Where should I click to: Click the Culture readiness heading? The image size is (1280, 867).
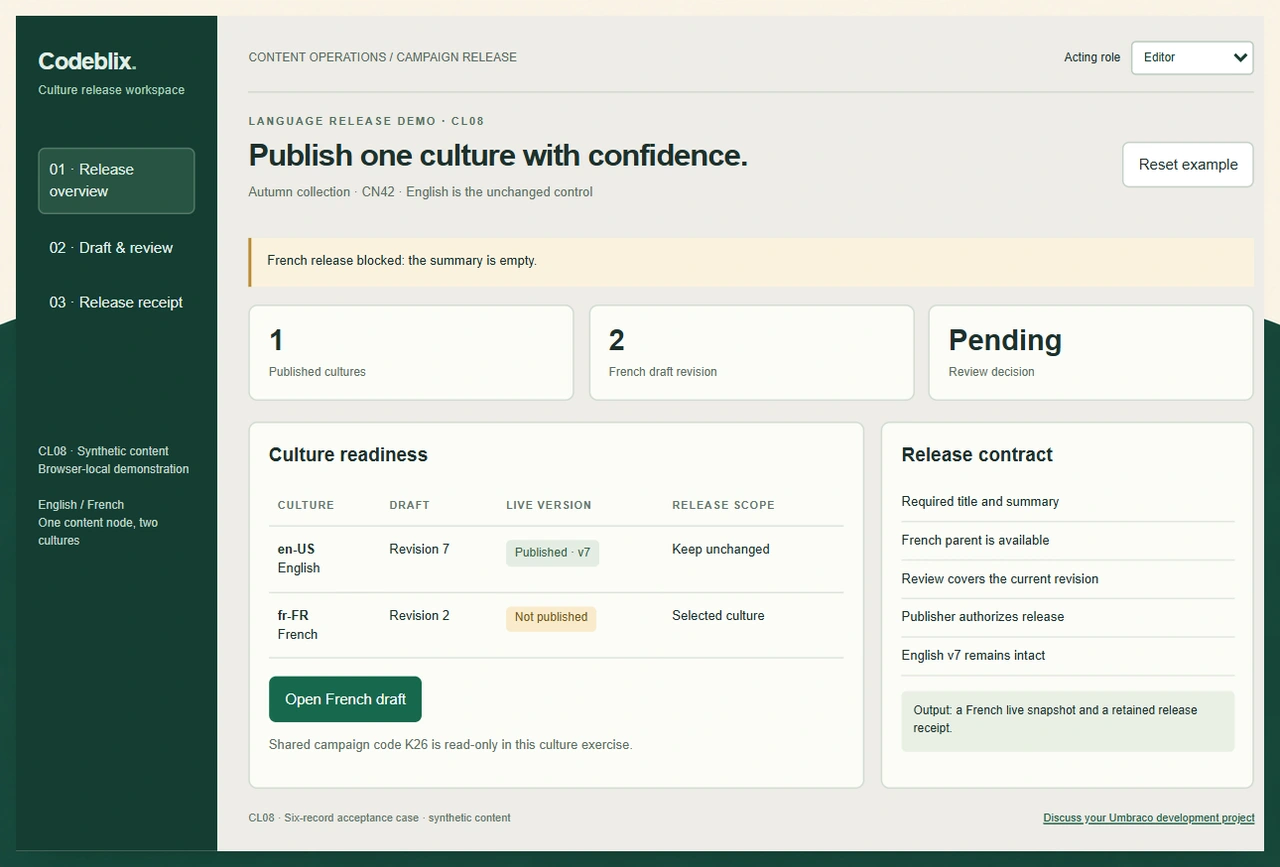click(348, 455)
